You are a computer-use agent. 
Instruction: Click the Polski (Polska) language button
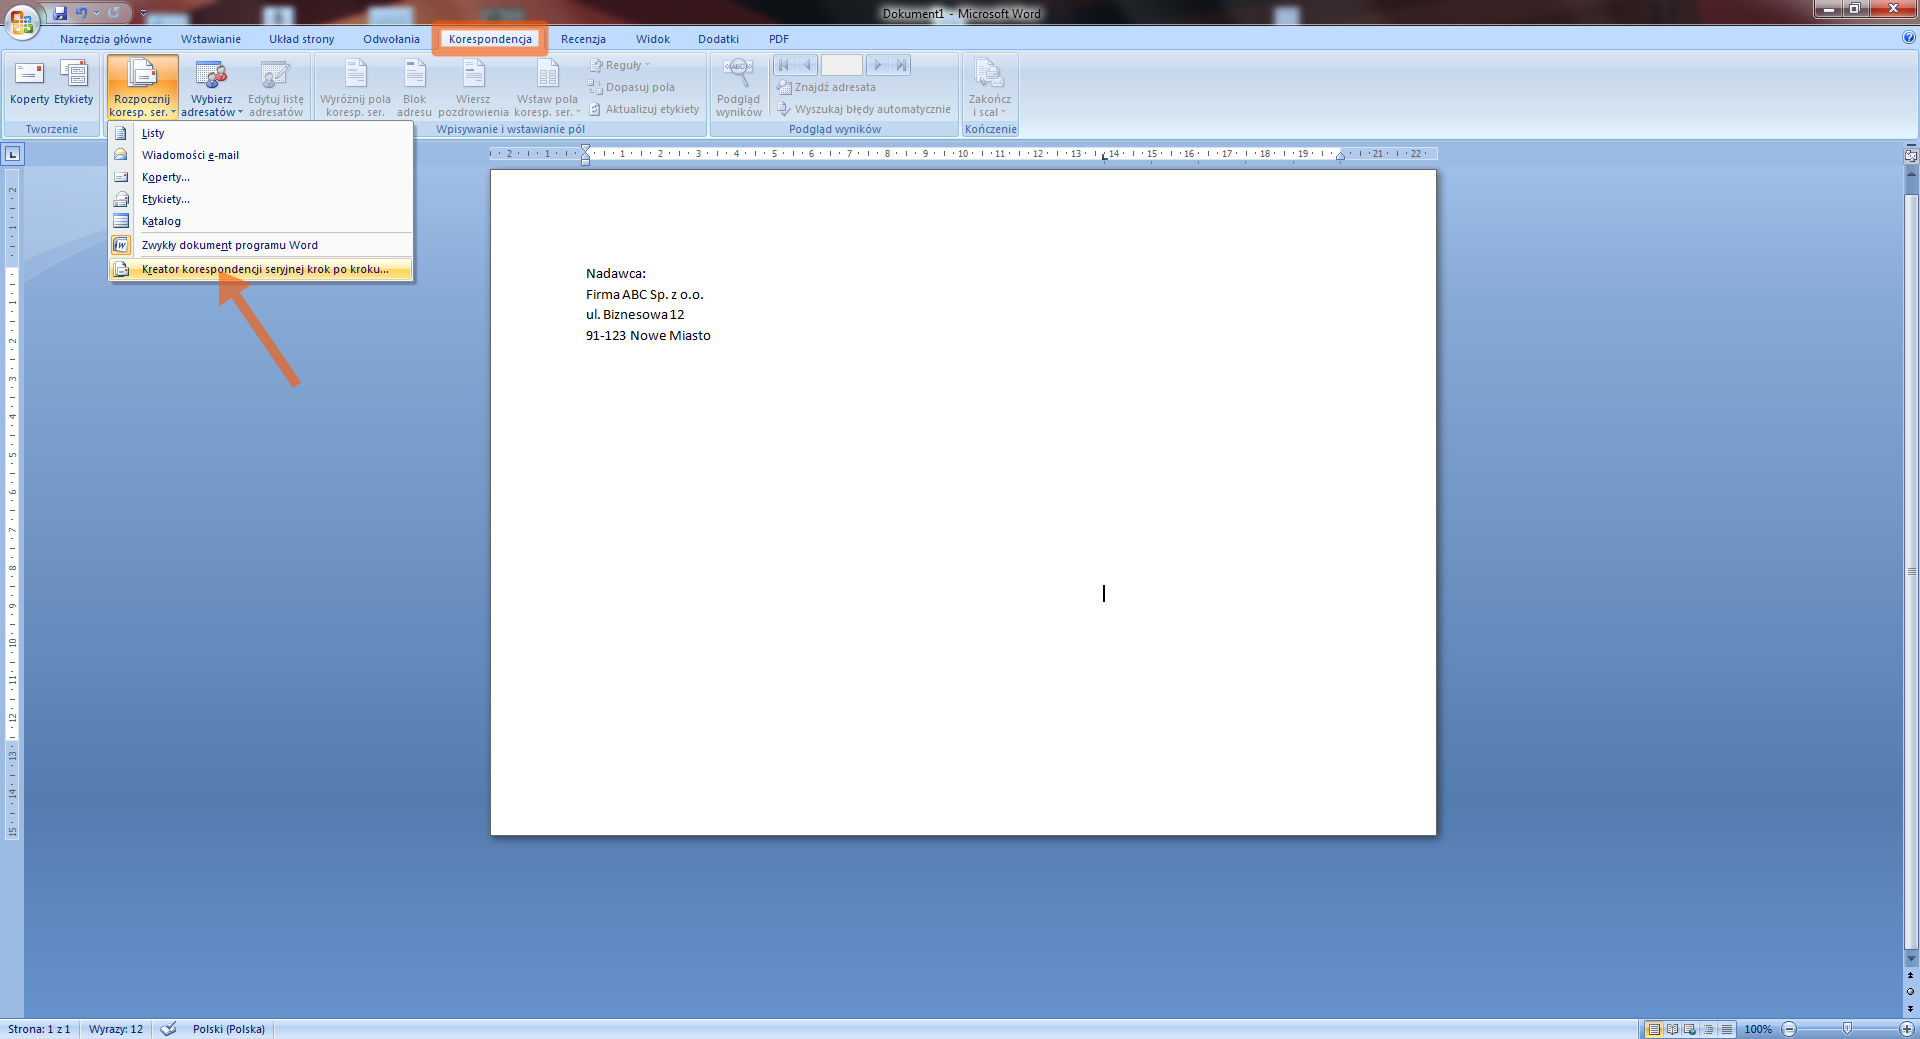(x=228, y=1029)
